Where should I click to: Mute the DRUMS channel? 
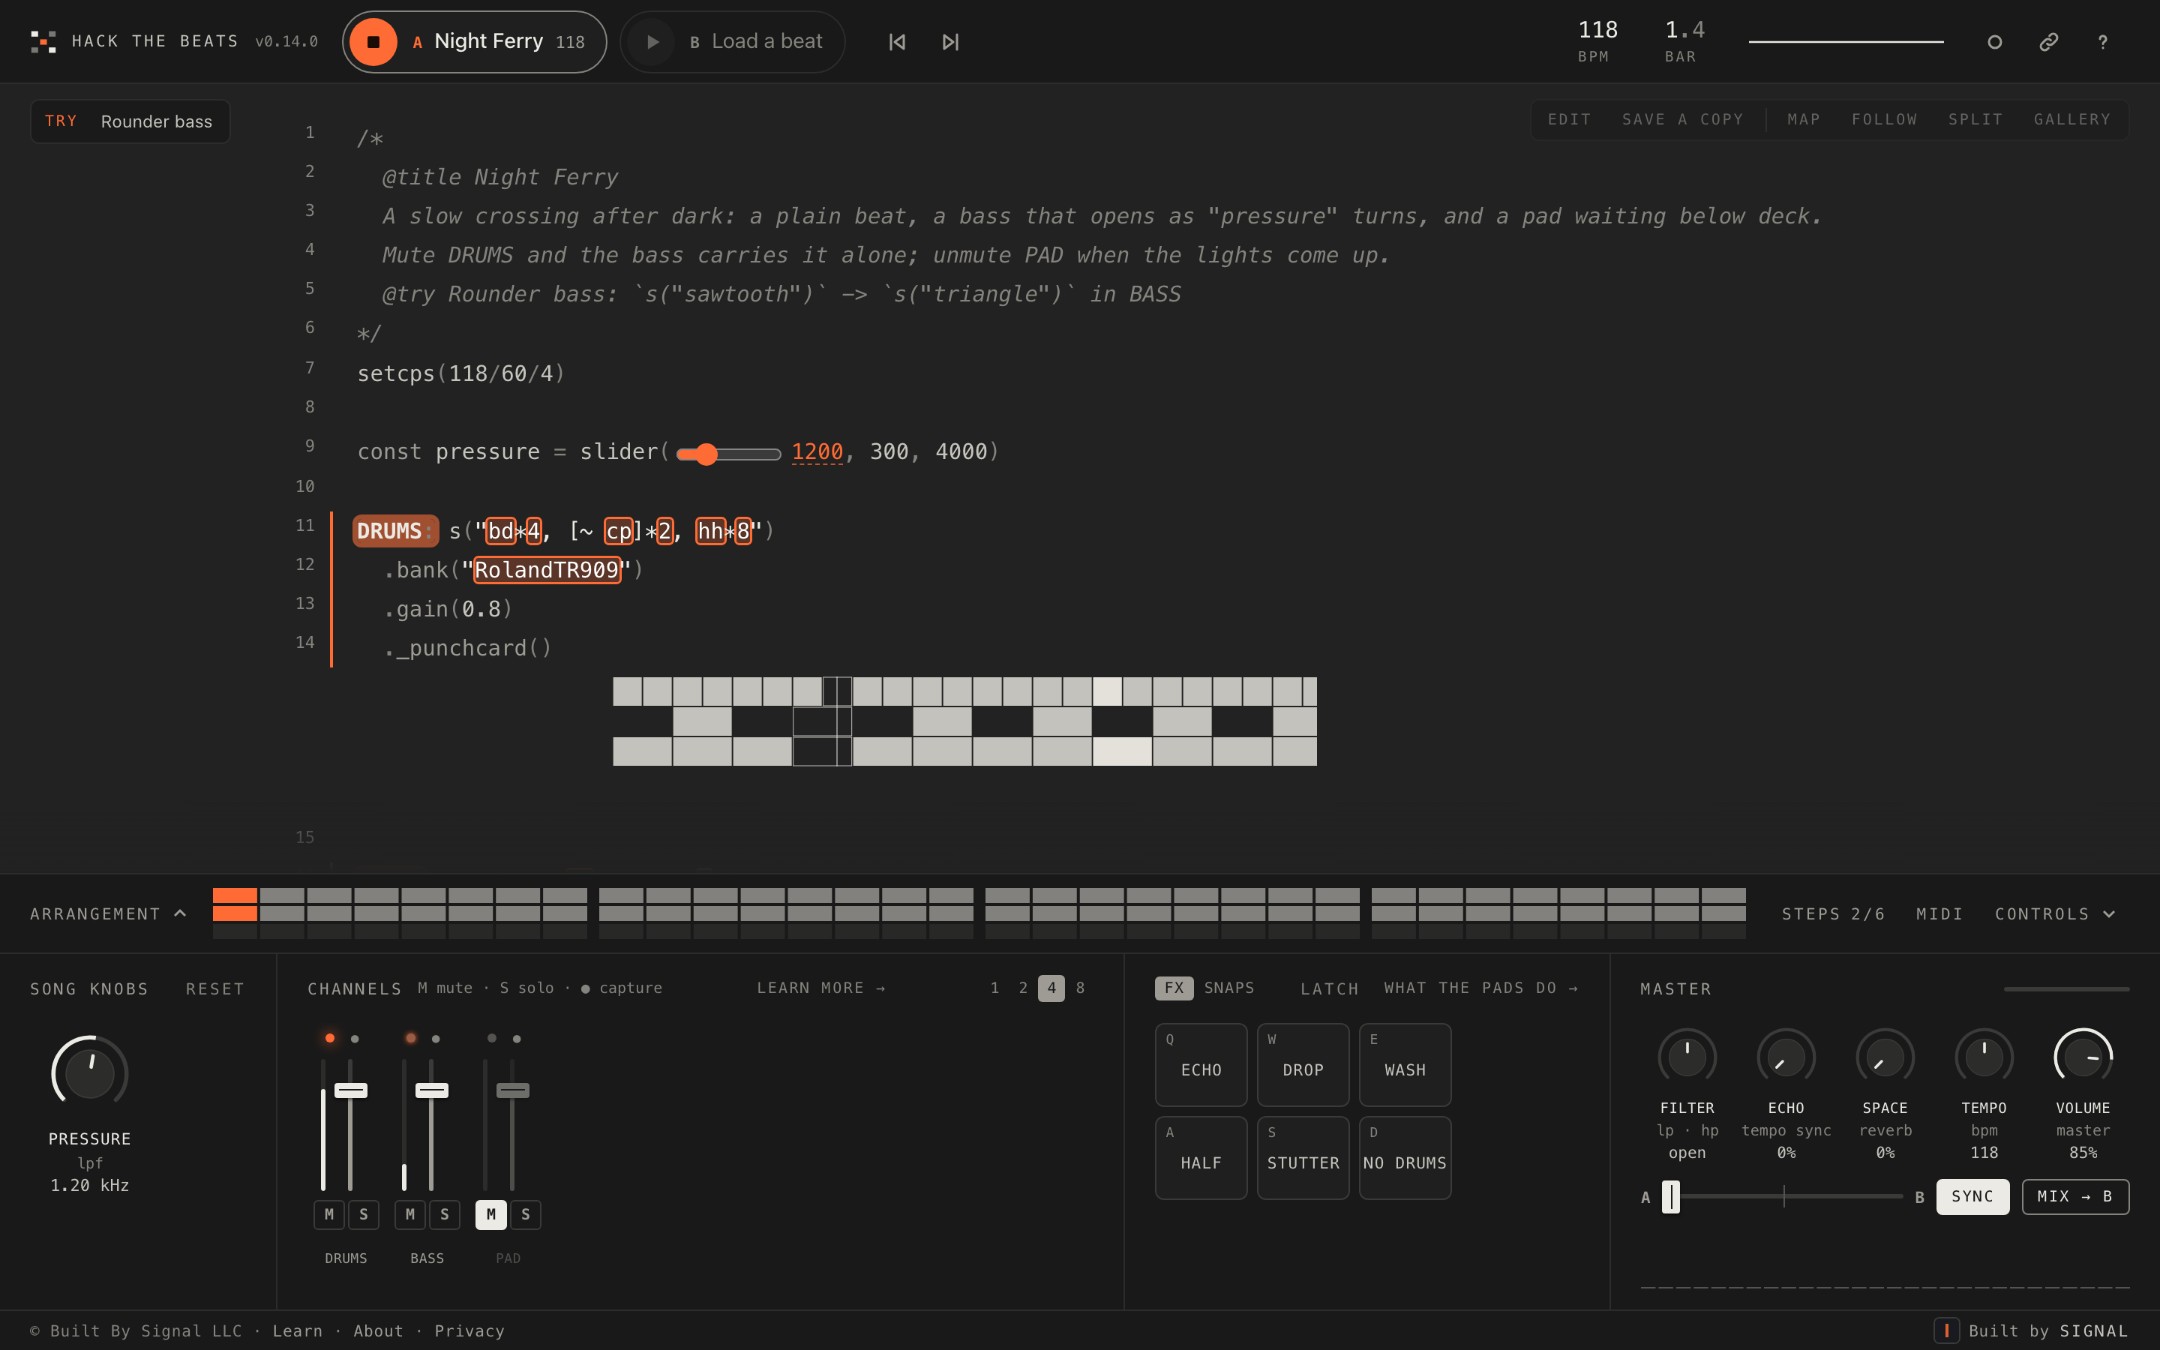329,1214
